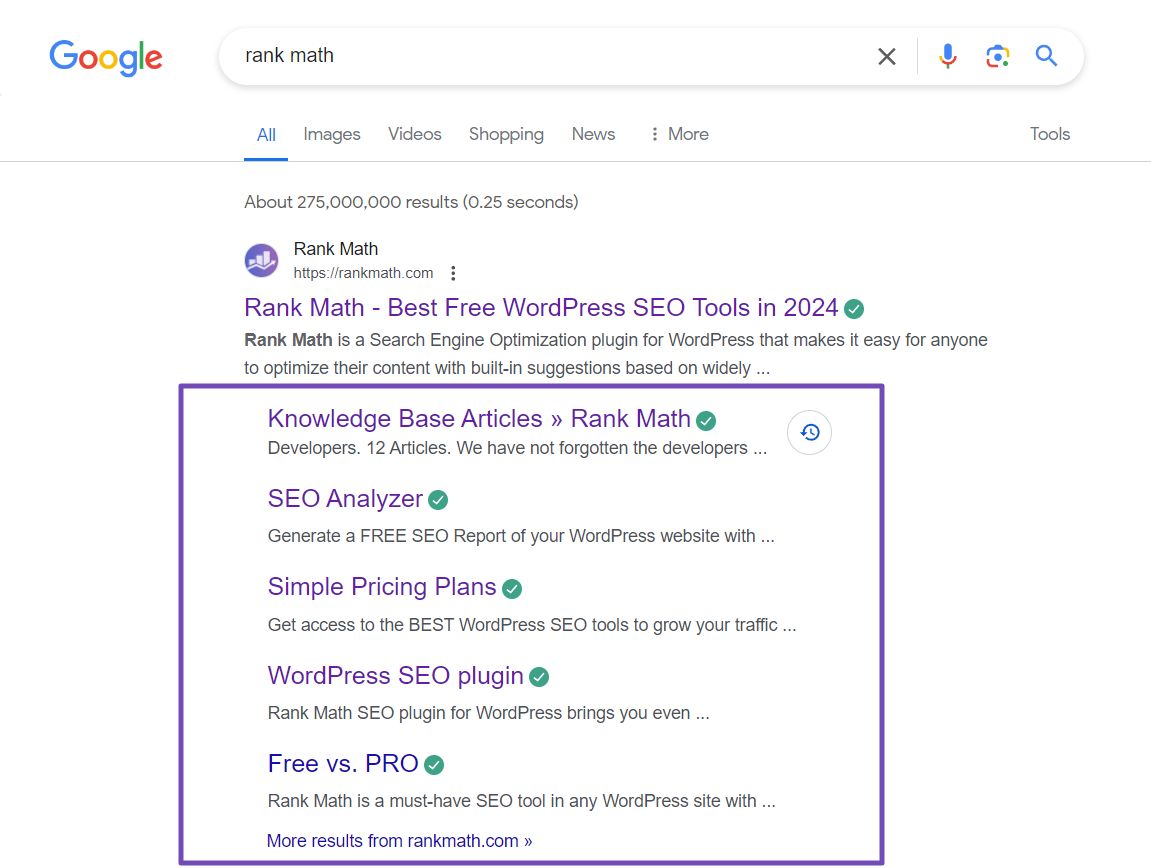Click the Rank Math site favicon
The width and height of the screenshot is (1151, 868).
(261, 260)
